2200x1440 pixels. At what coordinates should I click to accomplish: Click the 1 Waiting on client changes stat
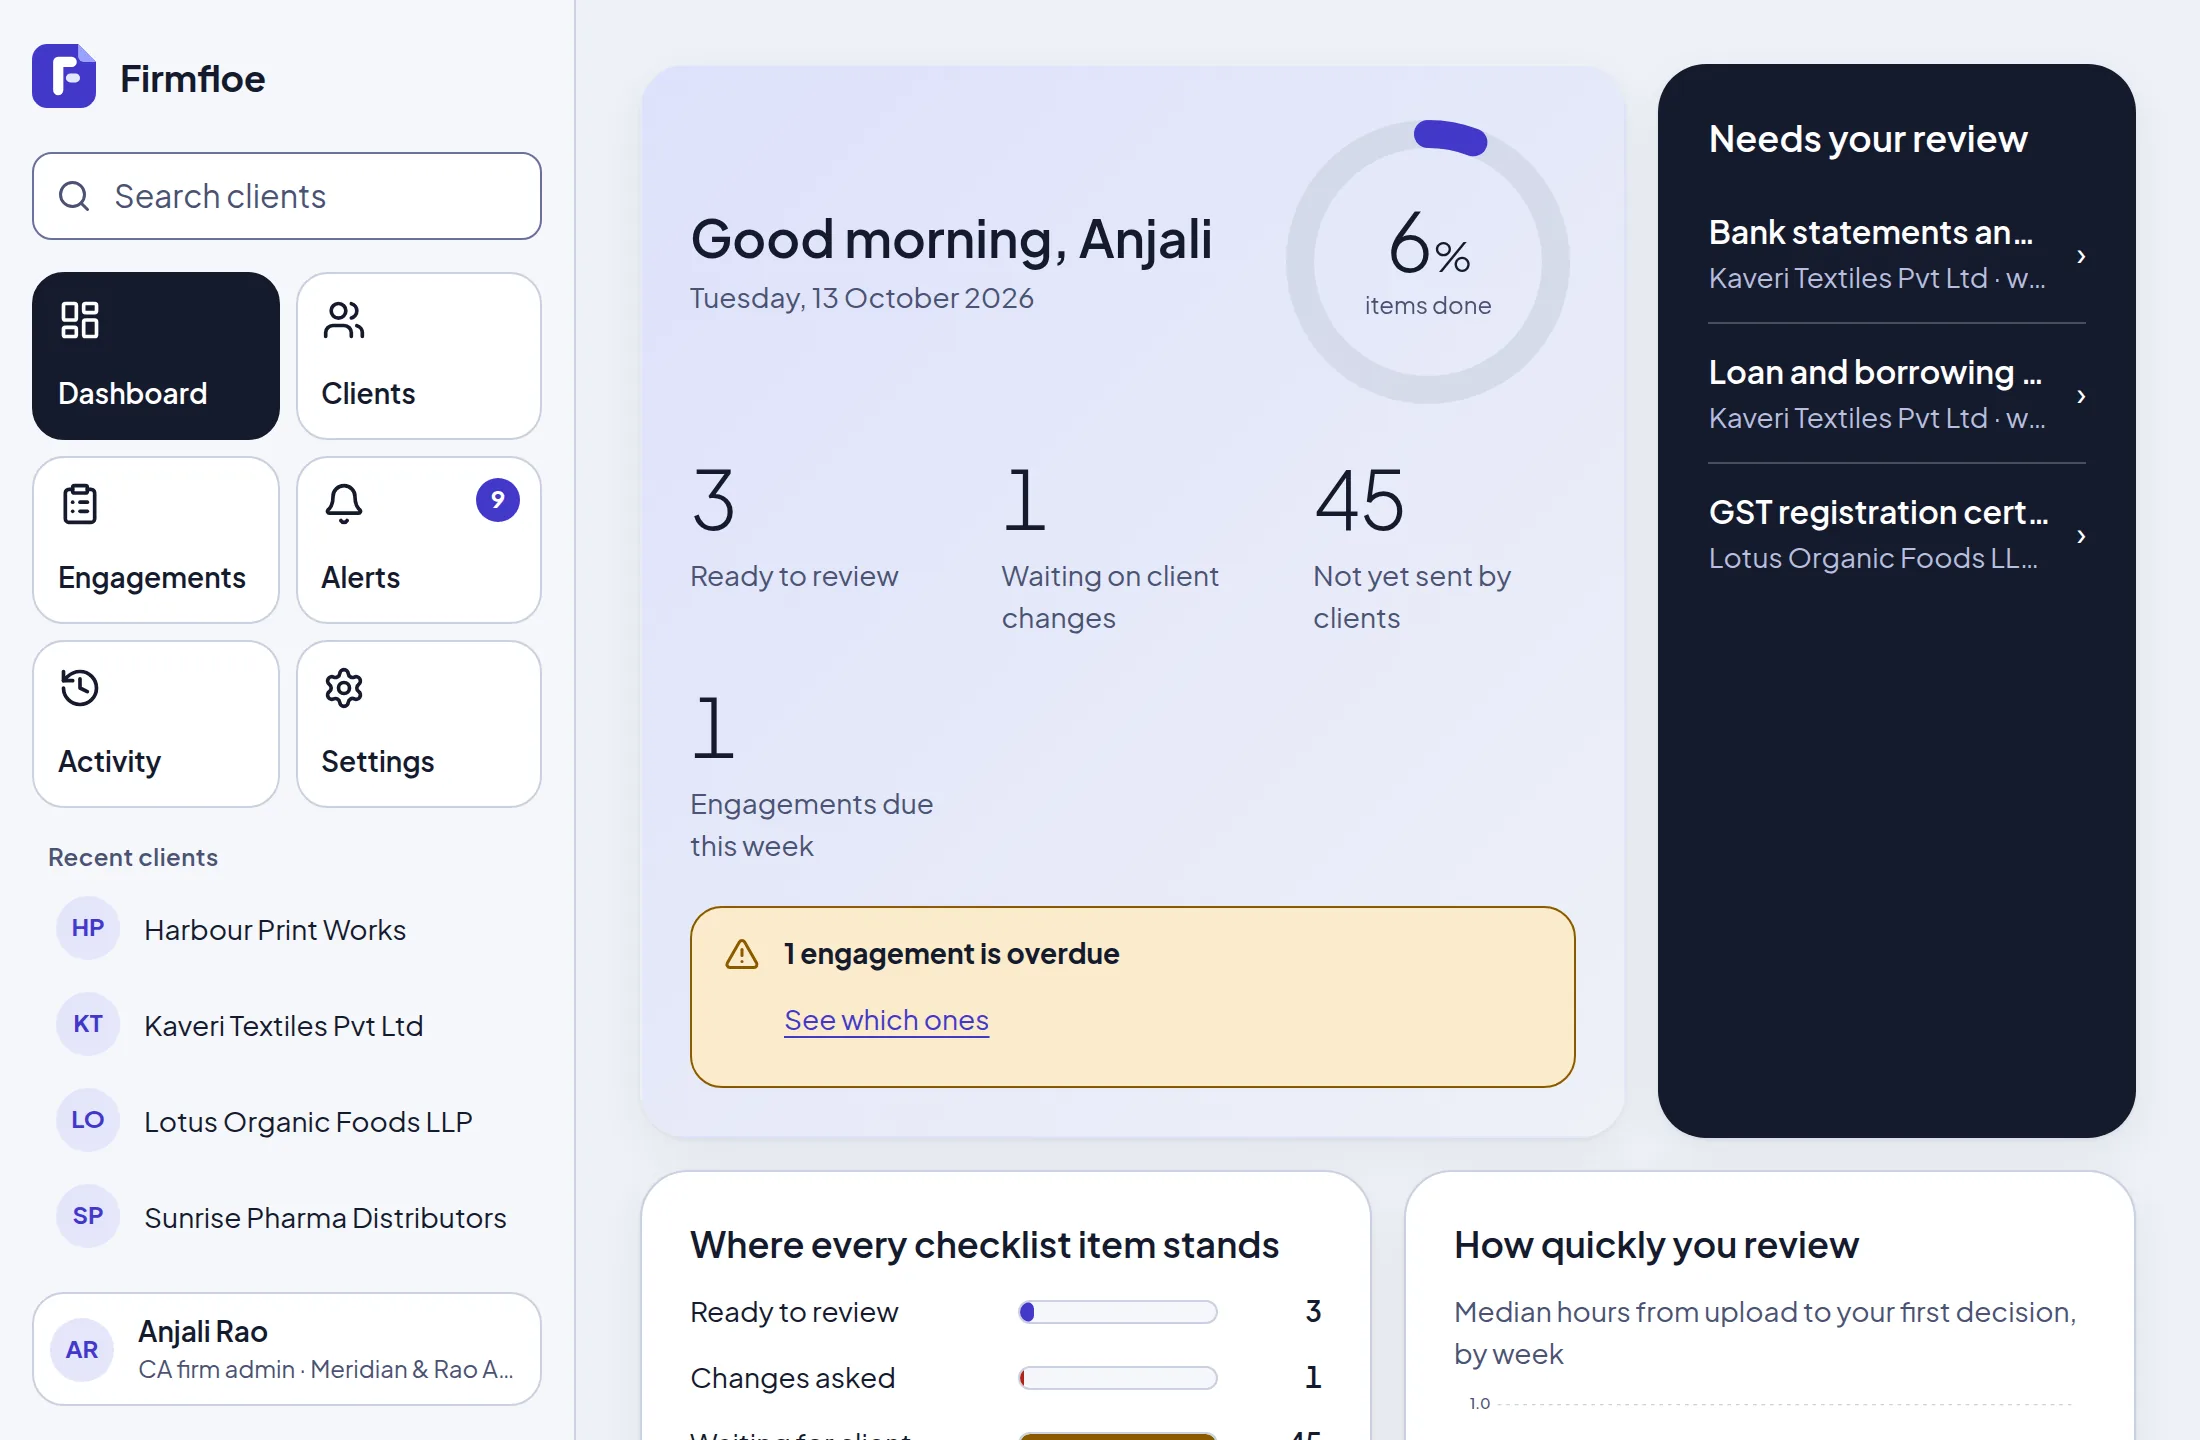pyautogui.click(x=1110, y=549)
